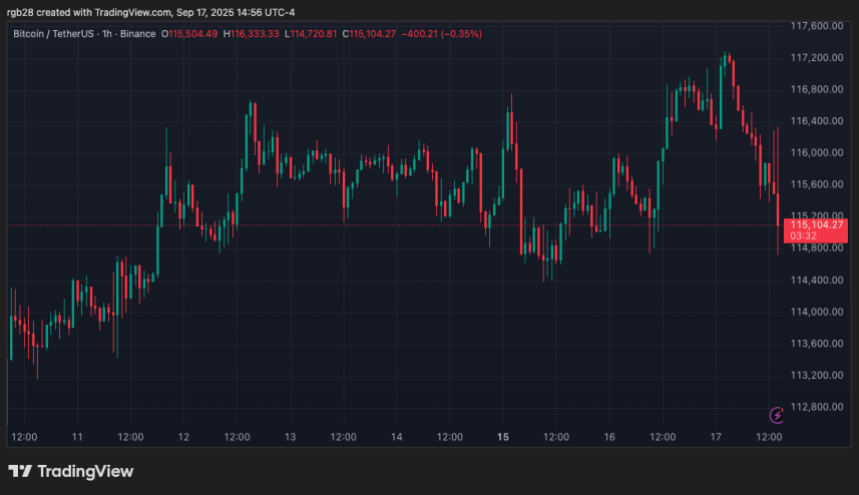859x495 pixels.
Task: Click the TradingView logo icon at bottom
Action: pyautogui.click(x=19, y=471)
